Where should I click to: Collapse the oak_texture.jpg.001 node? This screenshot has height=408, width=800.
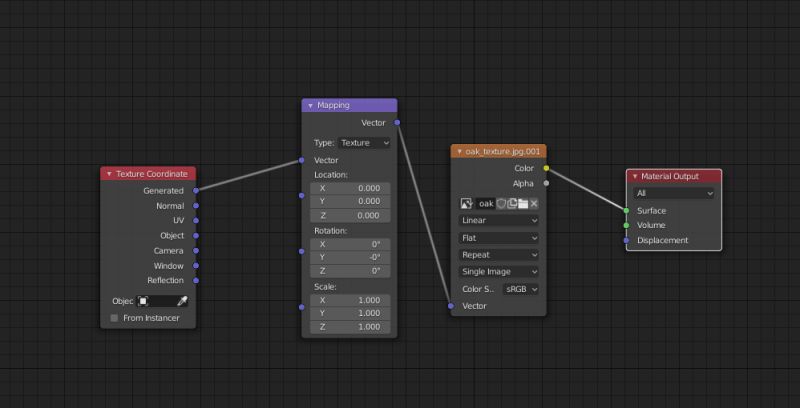pos(459,151)
